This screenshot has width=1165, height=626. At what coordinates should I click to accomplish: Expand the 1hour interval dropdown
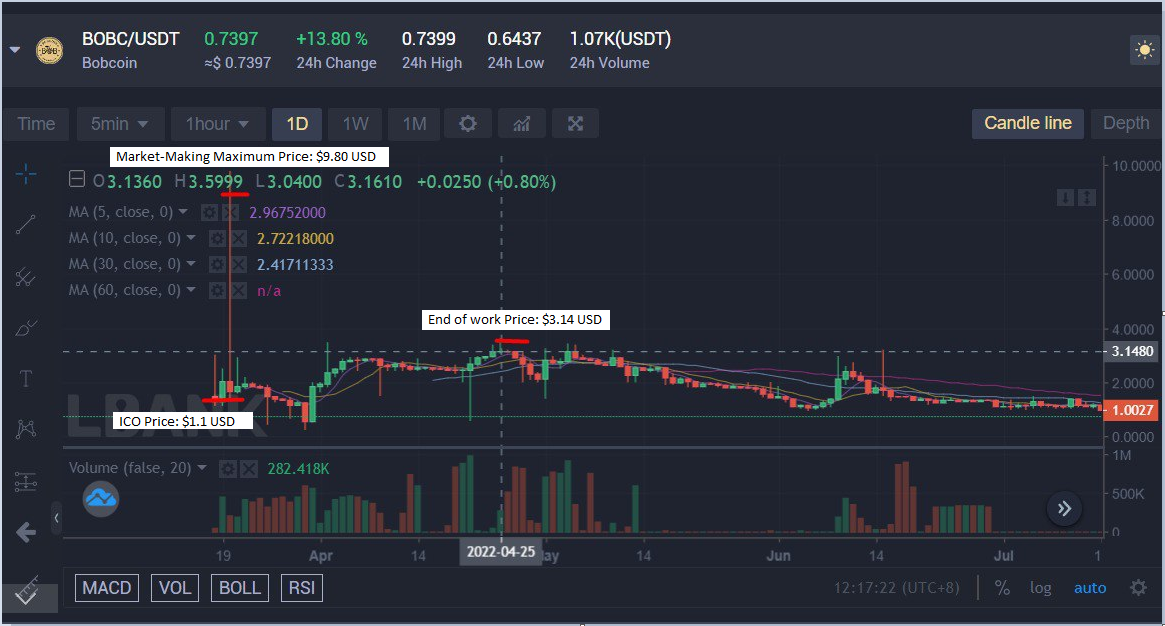(x=218, y=124)
